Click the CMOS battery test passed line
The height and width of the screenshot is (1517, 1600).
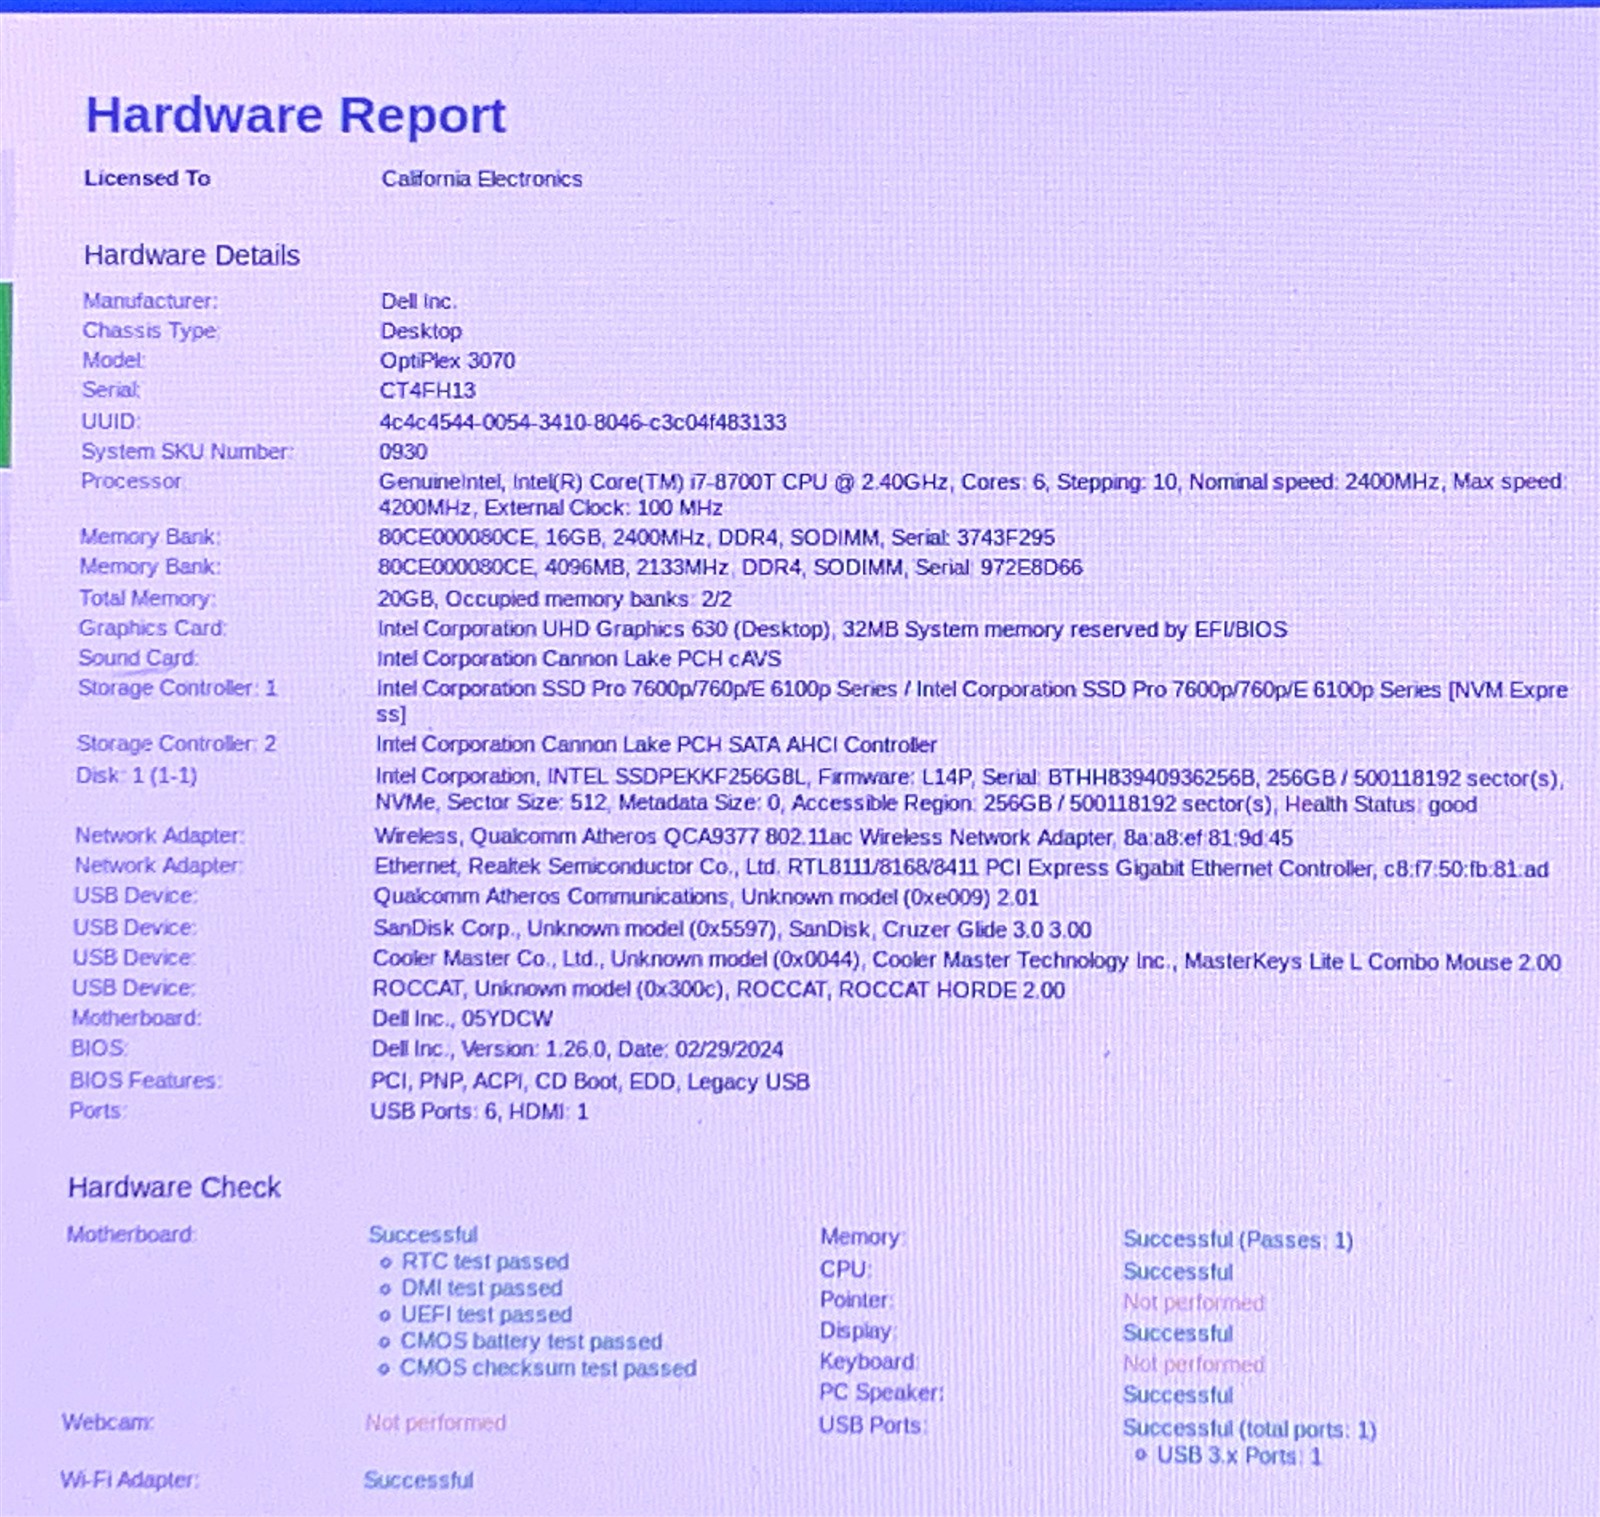pyautogui.click(x=531, y=1342)
